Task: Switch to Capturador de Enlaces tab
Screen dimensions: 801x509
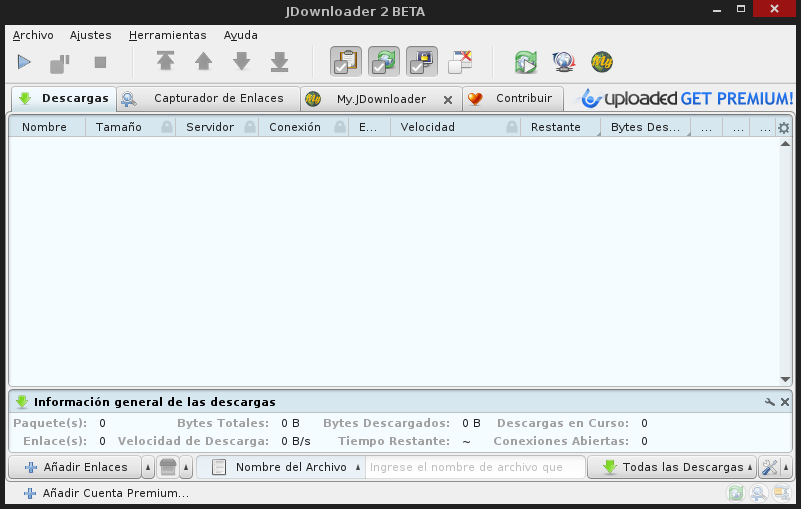Action: point(208,99)
